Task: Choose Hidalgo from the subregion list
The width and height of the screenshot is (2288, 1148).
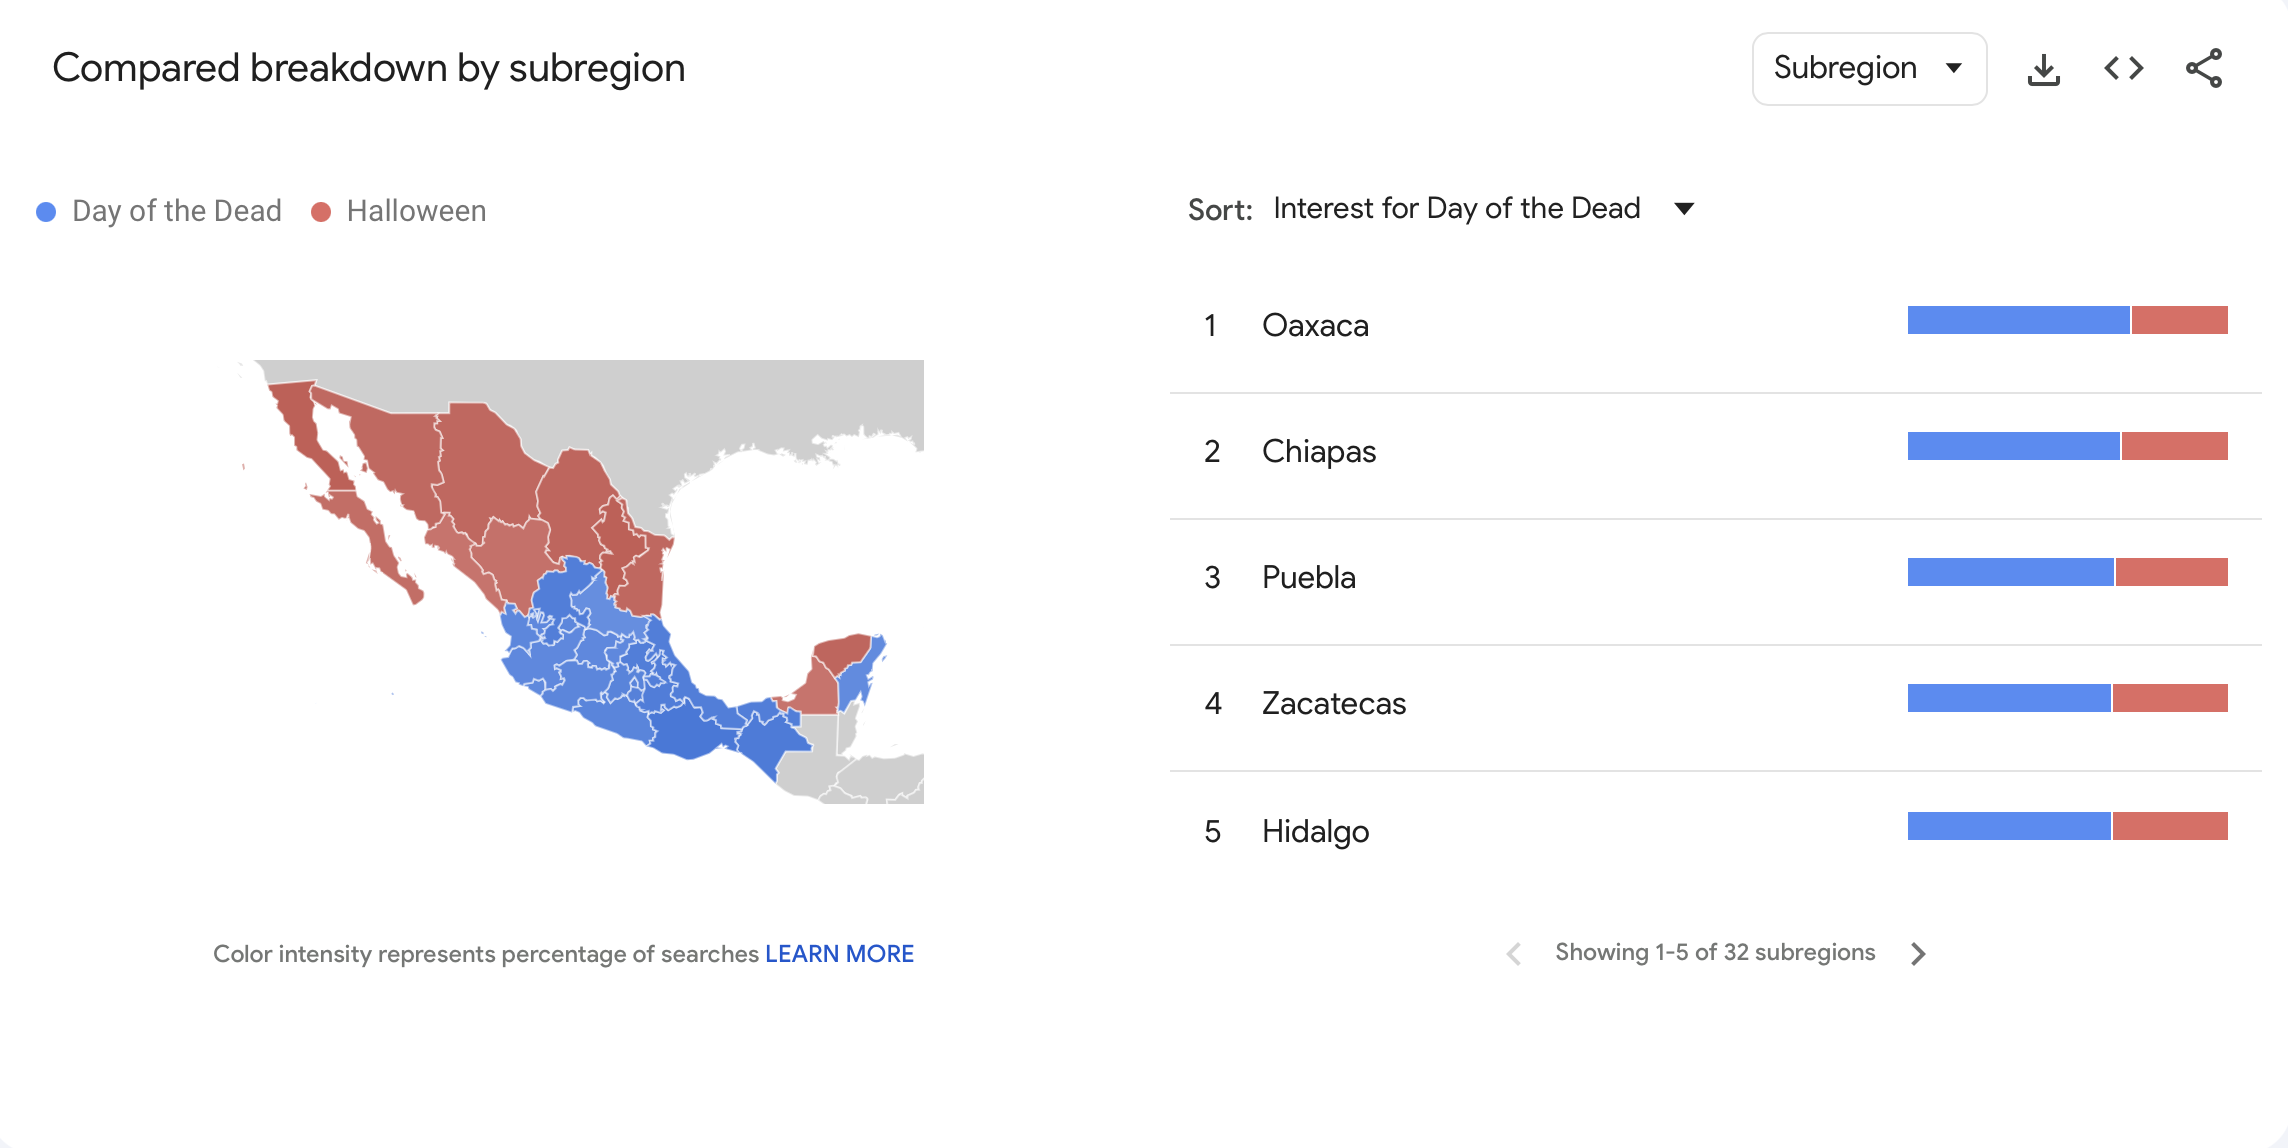Action: pos(1315,832)
